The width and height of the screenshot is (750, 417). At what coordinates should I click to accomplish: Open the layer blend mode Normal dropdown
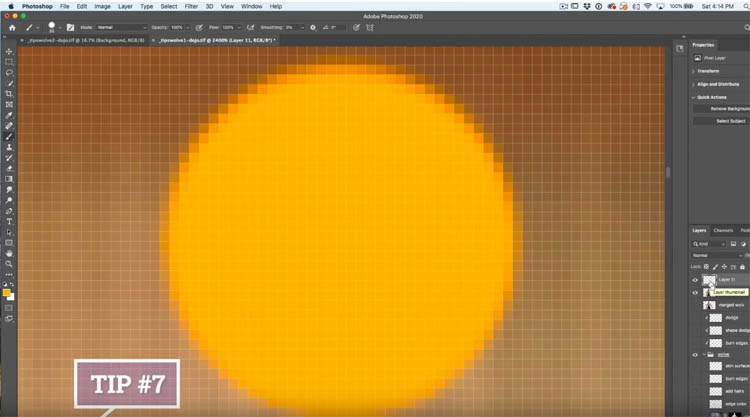pyautogui.click(x=717, y=255)
